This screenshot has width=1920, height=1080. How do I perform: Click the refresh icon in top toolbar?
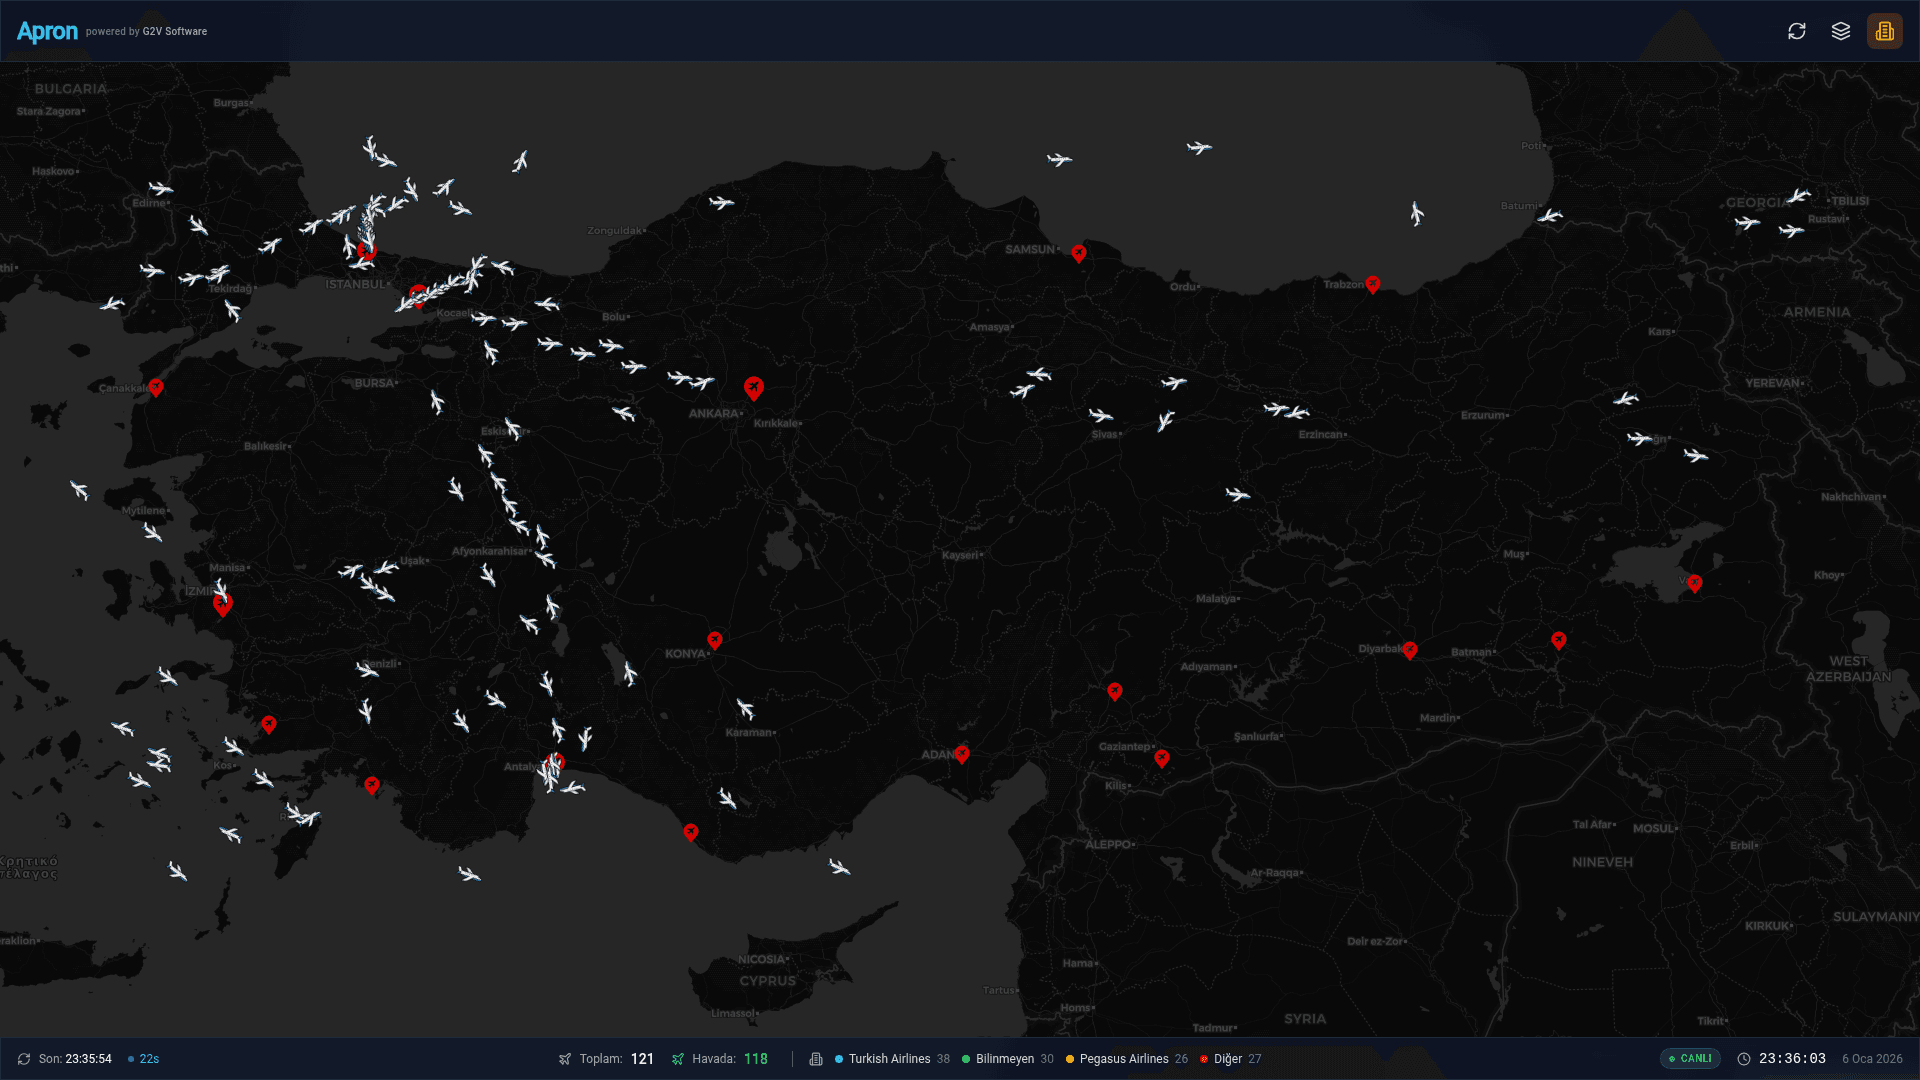pos(1797,31)
